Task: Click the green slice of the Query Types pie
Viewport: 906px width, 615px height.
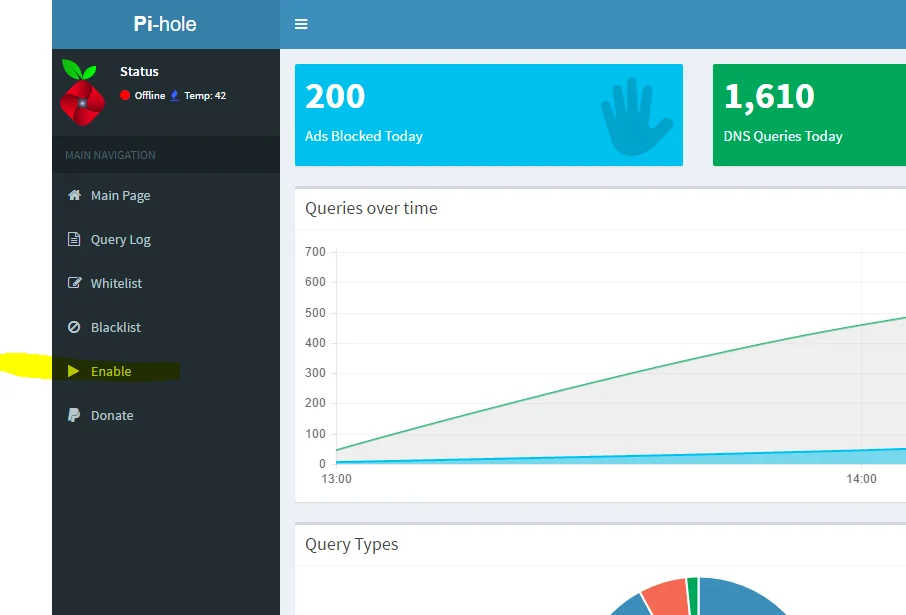Action: tap(693, 592)
